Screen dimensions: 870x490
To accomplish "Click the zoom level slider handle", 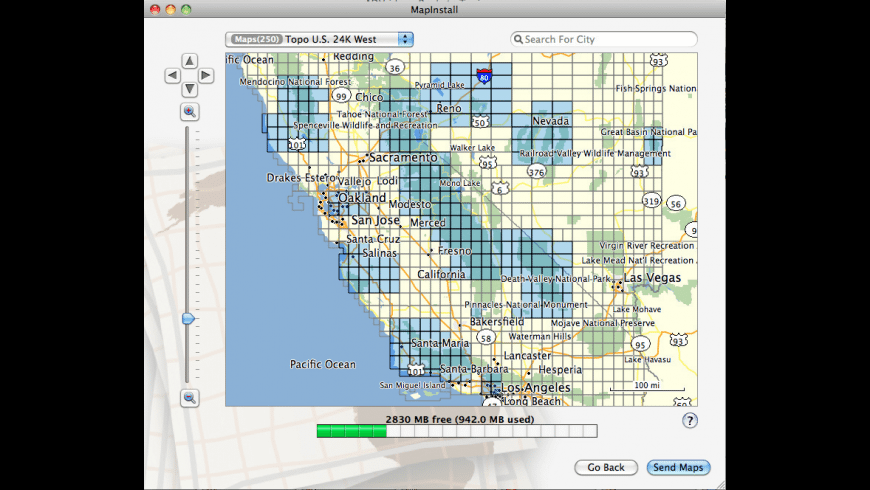I will [x=188, y=318].
